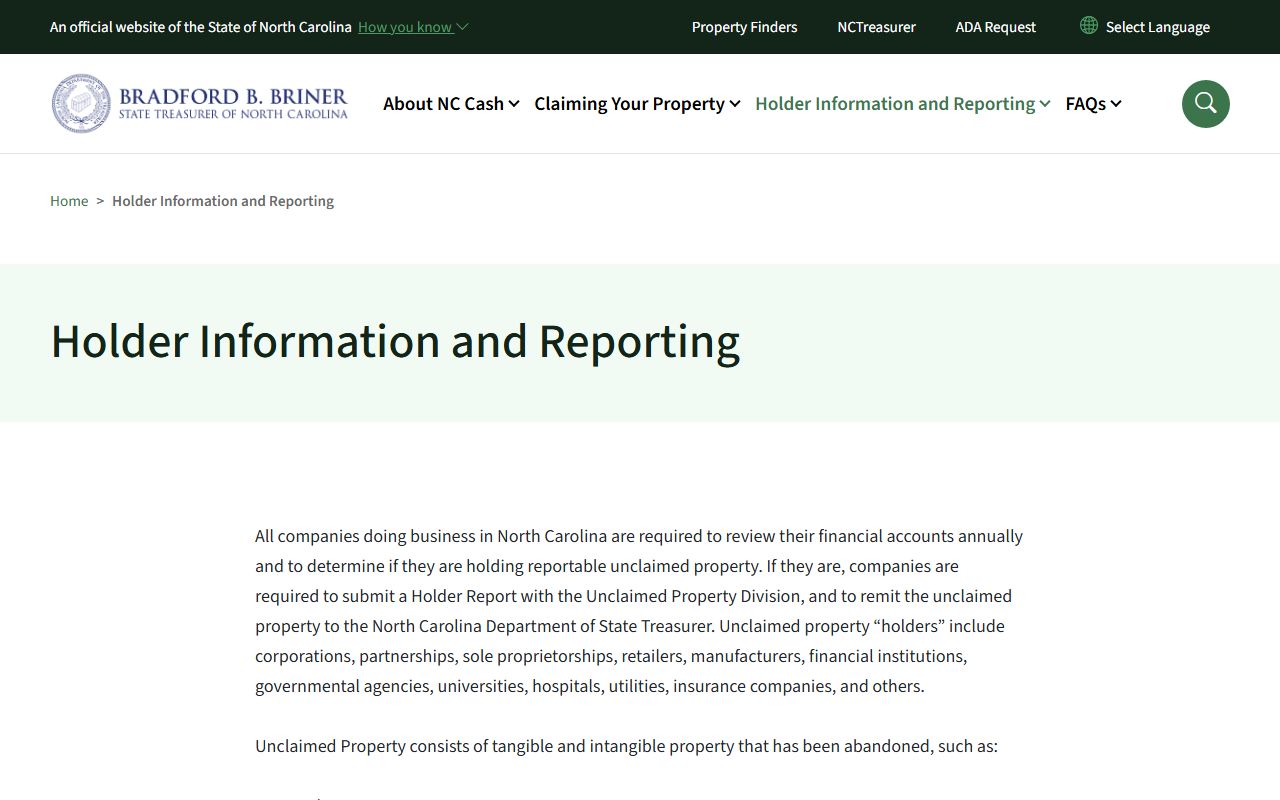
Task: Click the Holder Information and Reporting breadcrumb text
Action: click(x=223, y=201)
